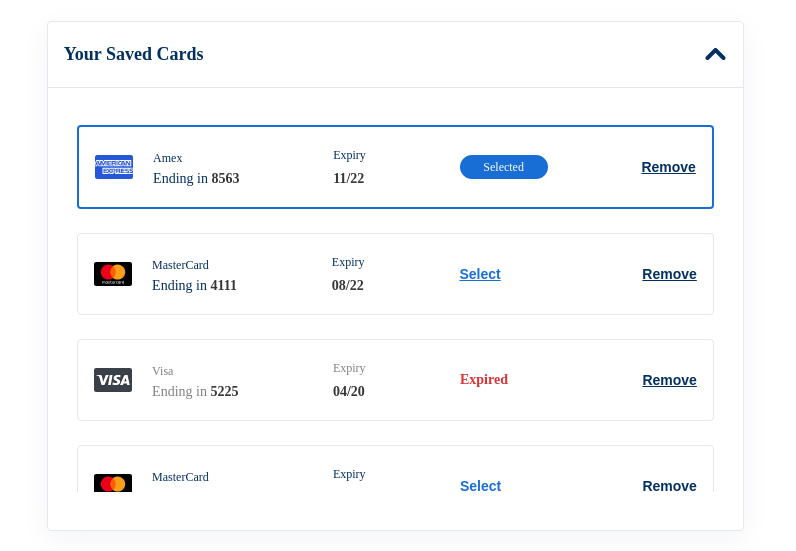This screenshot has width=796, height=551.
Task: Click the text Ending in 4111
Action: coord(194,285)
